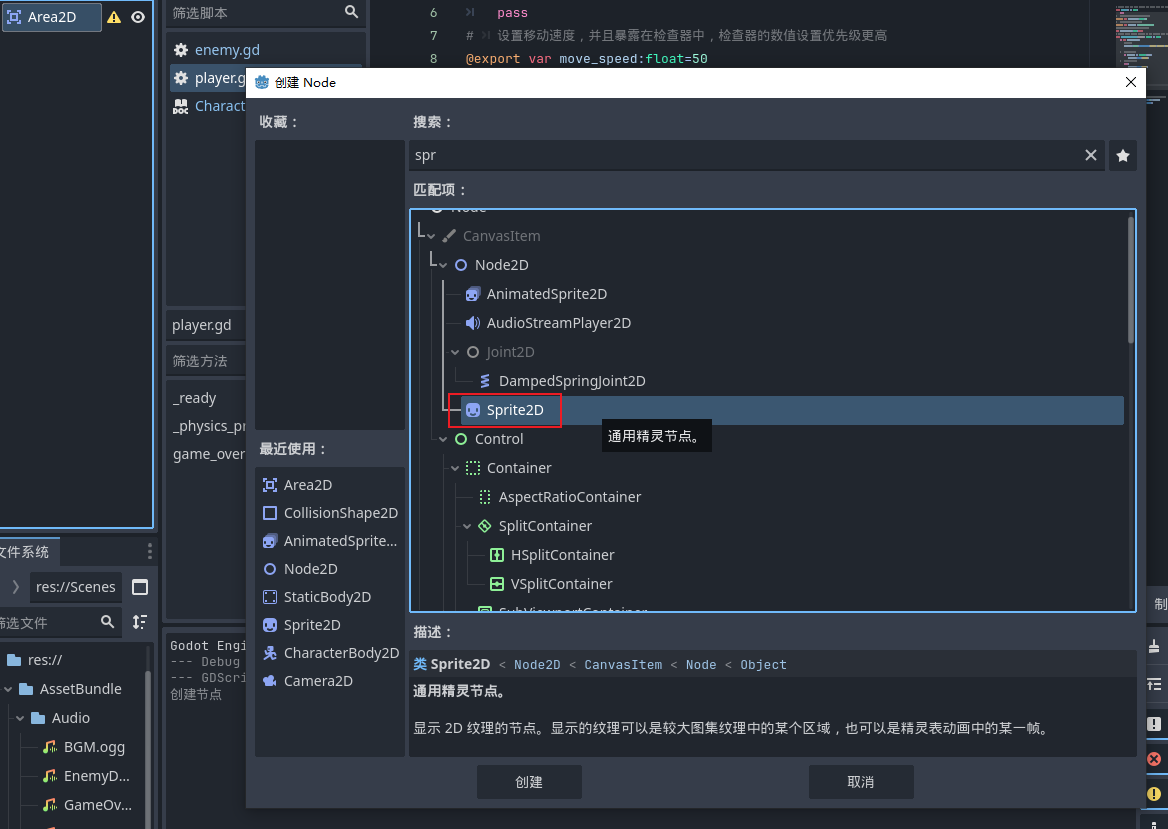The height and width of the screenshot is (829, 1168).
Task: Collapse the CanvasItem tree branch
Action: 431,236
